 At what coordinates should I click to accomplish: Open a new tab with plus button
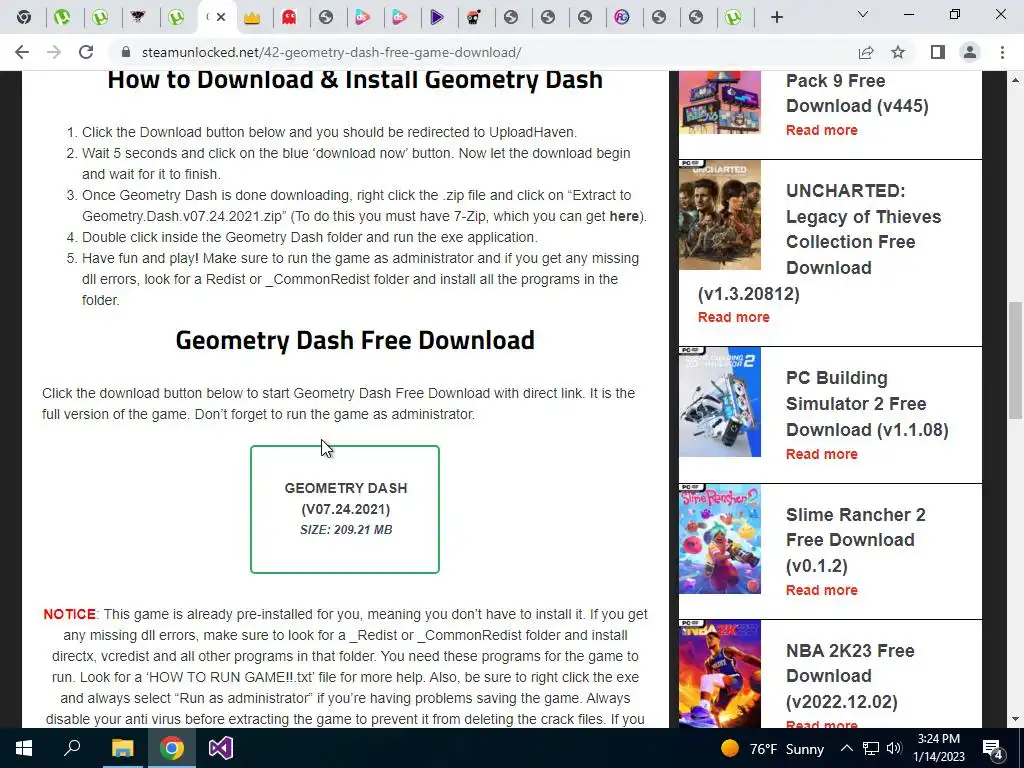[x=776, y=18]
